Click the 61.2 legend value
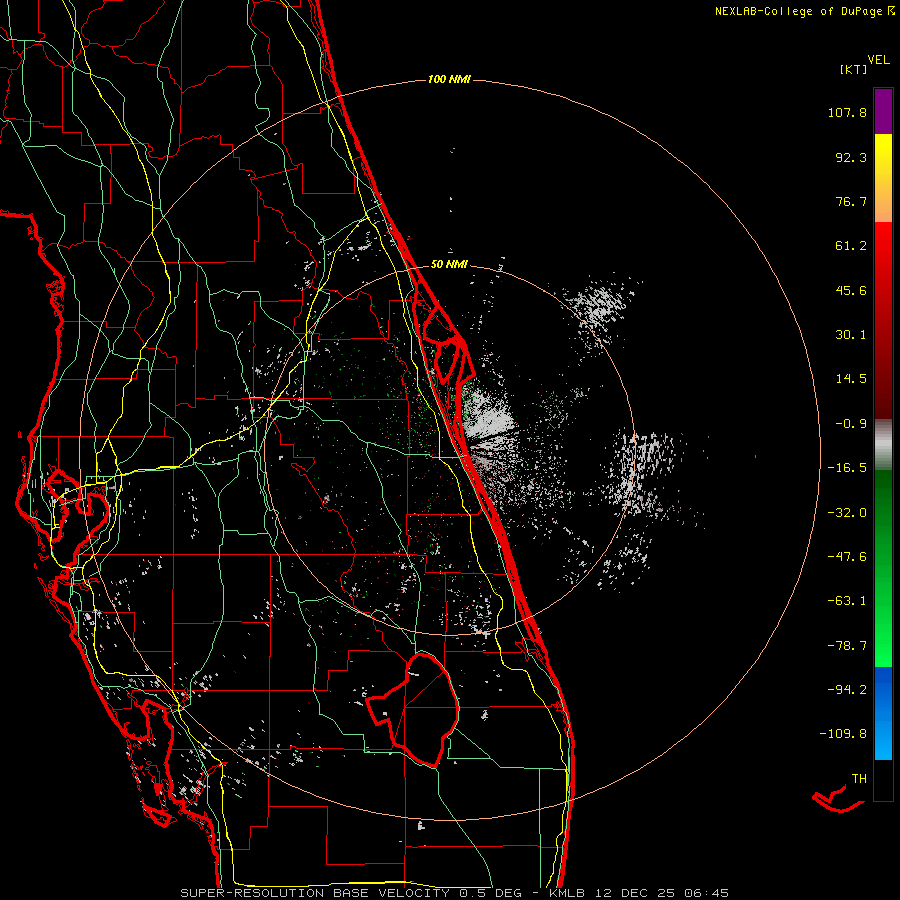The height and width of the screenshot is (900, 900). click(851, 246)
